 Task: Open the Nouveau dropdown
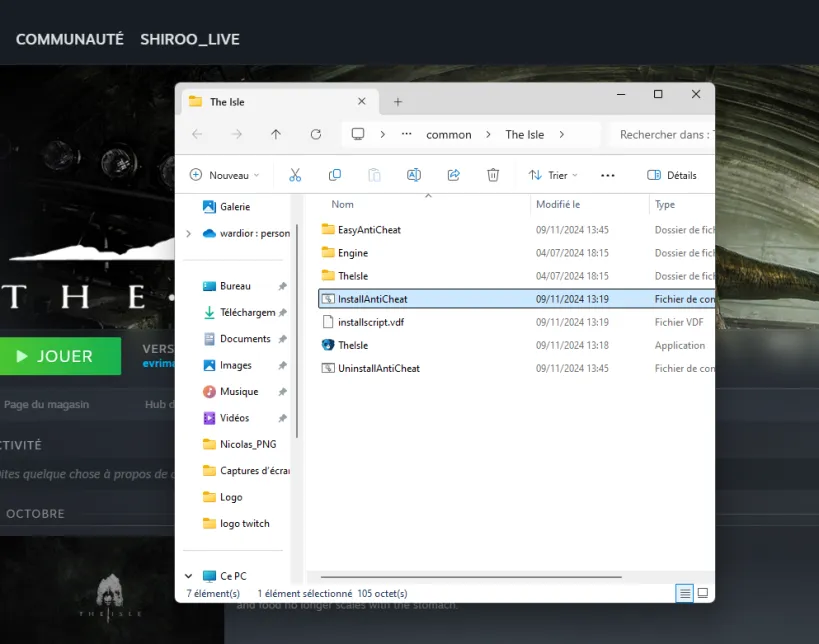tap(225, 175)
